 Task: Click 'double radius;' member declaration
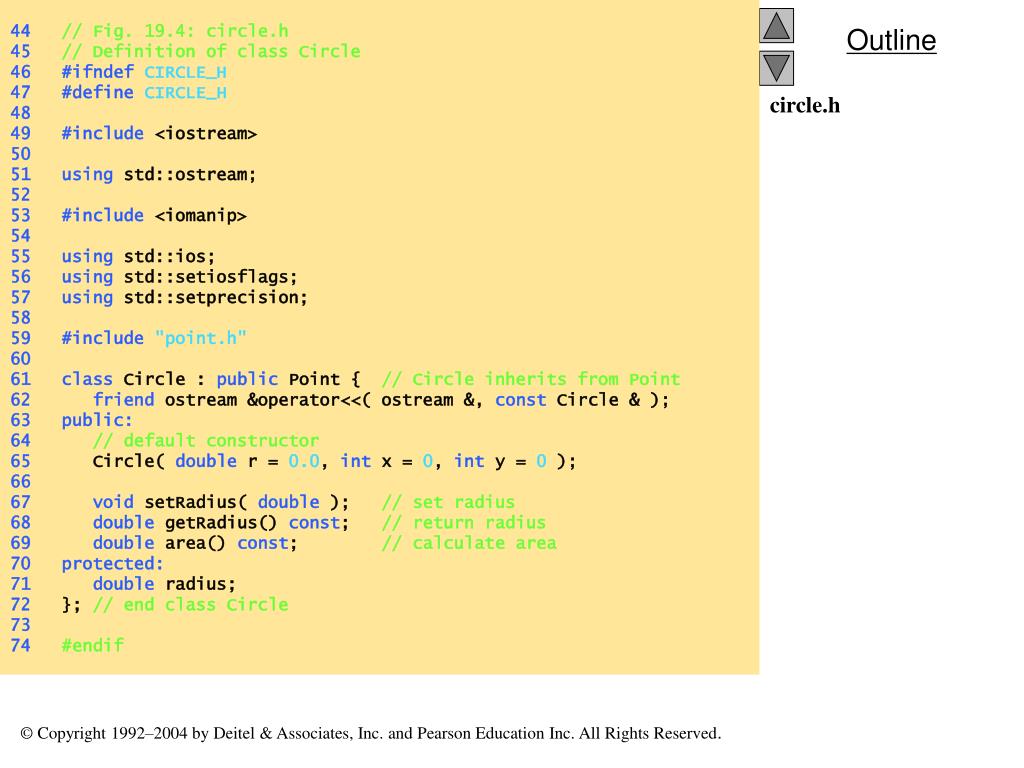pos(164,584)
